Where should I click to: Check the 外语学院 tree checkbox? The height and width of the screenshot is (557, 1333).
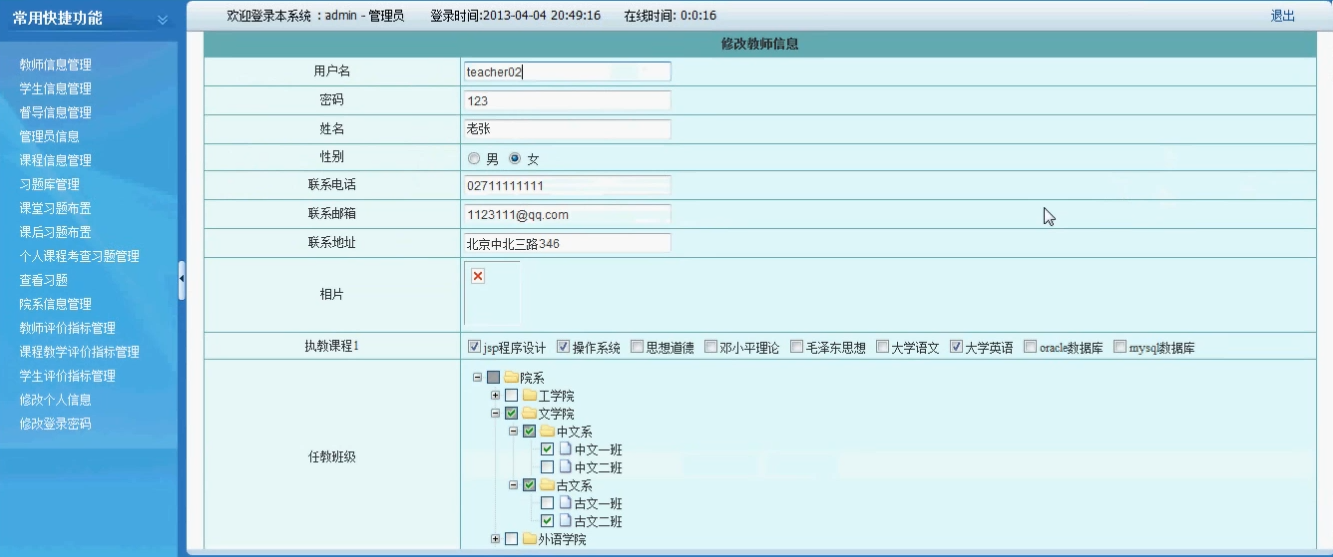[x=511, y=539]
